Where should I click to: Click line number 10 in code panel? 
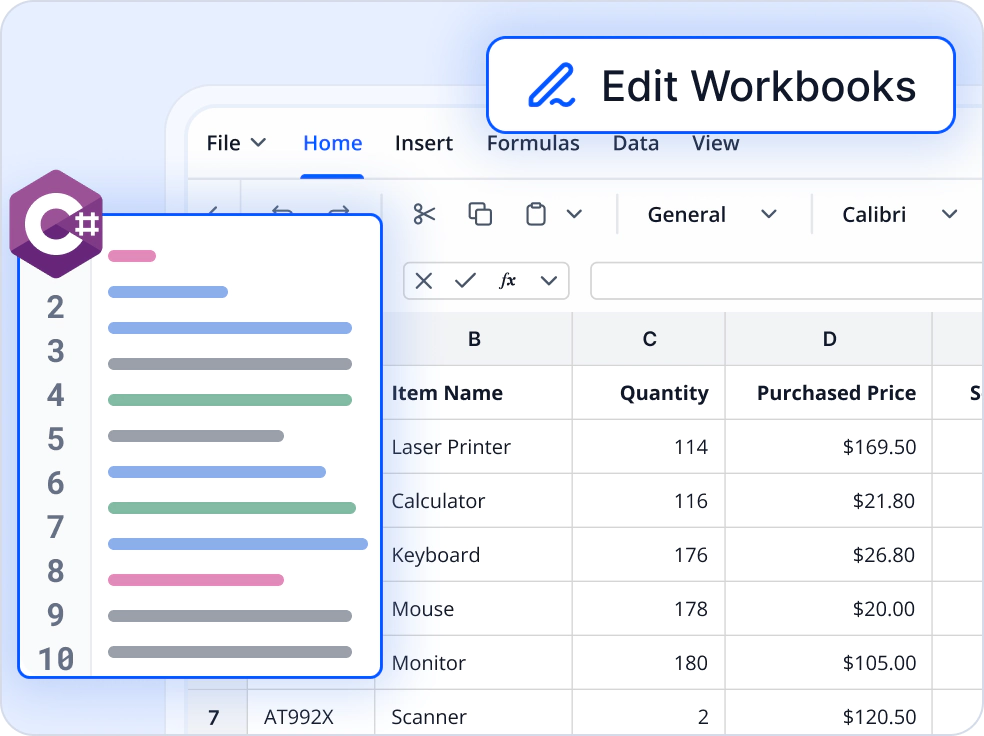[56, 659]
